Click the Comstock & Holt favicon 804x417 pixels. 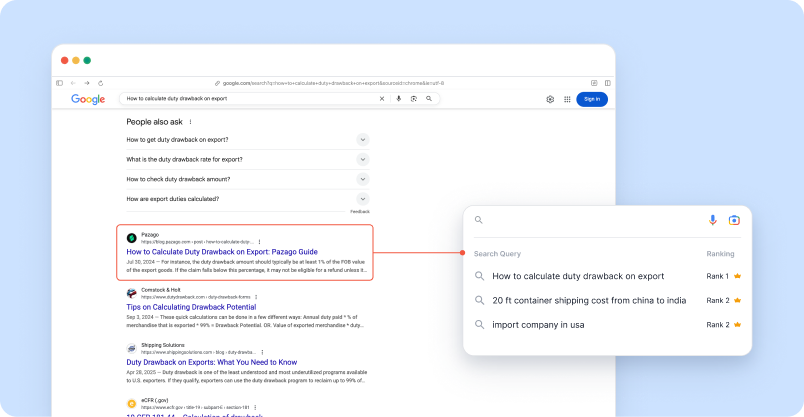(x=132, y=293)
